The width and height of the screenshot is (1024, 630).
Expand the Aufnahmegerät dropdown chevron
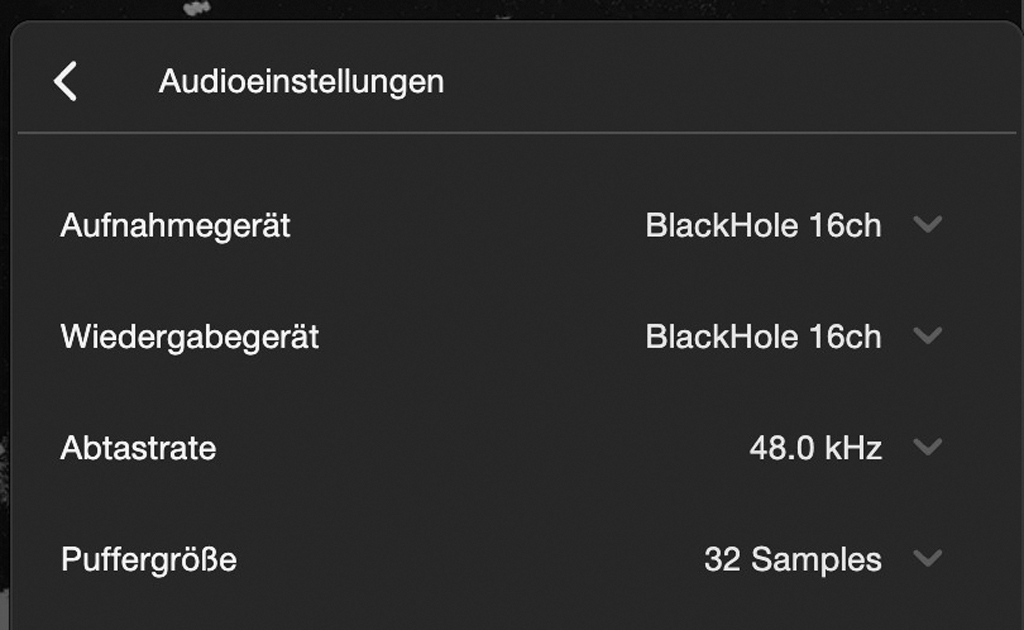(928, 225)
